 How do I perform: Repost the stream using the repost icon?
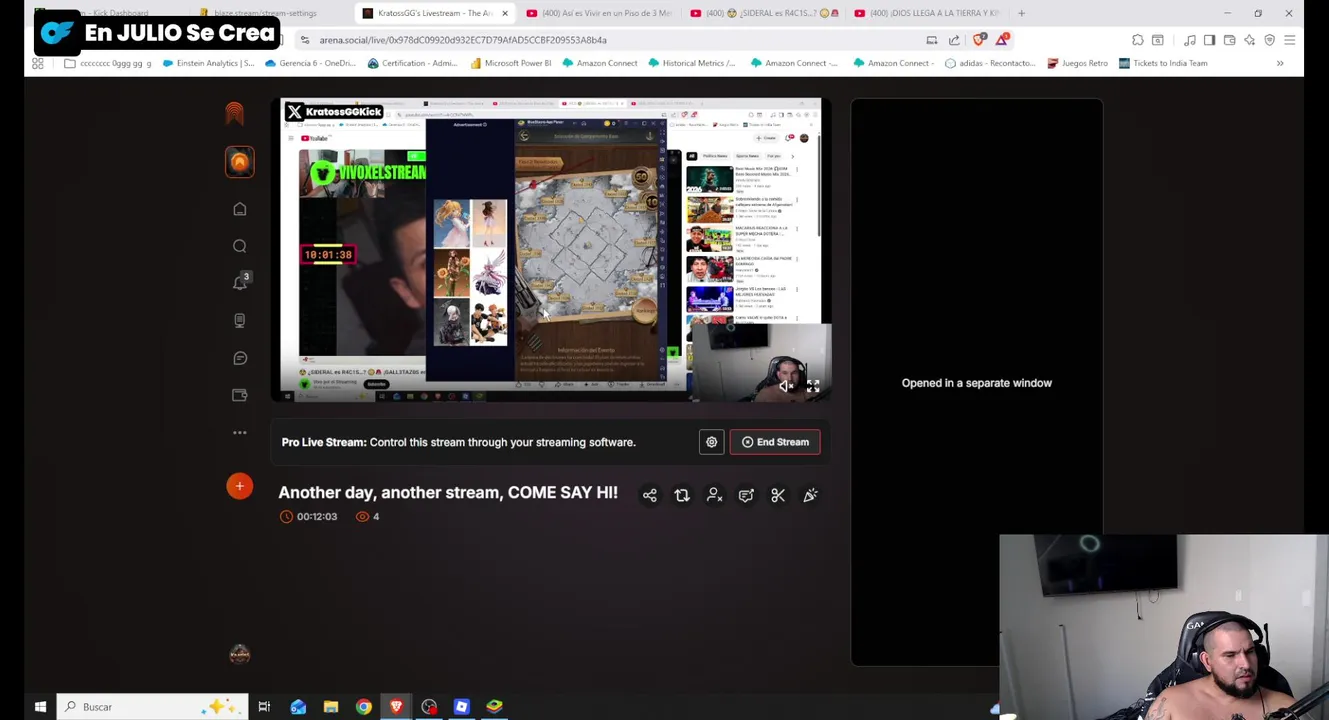point(682,495)
